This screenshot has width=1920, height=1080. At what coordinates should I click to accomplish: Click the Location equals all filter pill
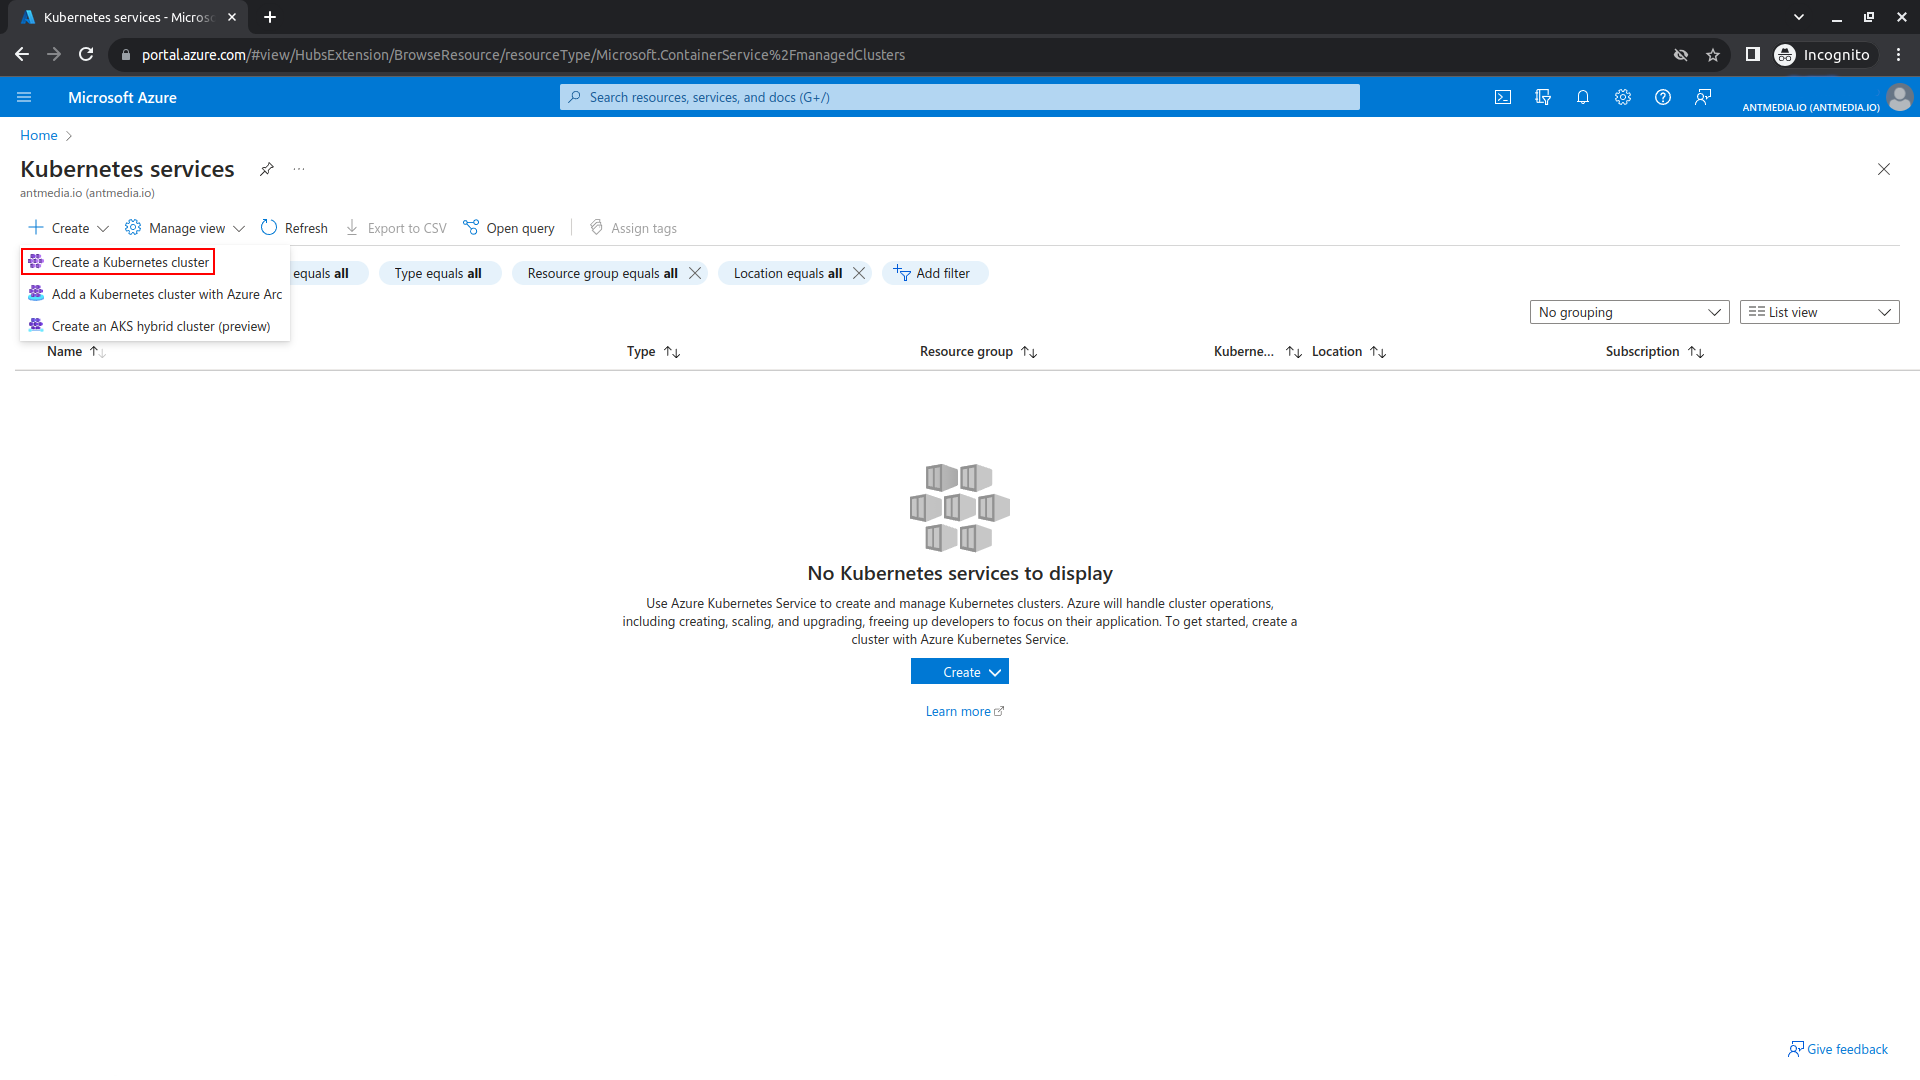pyautogui.click(x=787, y=273)
